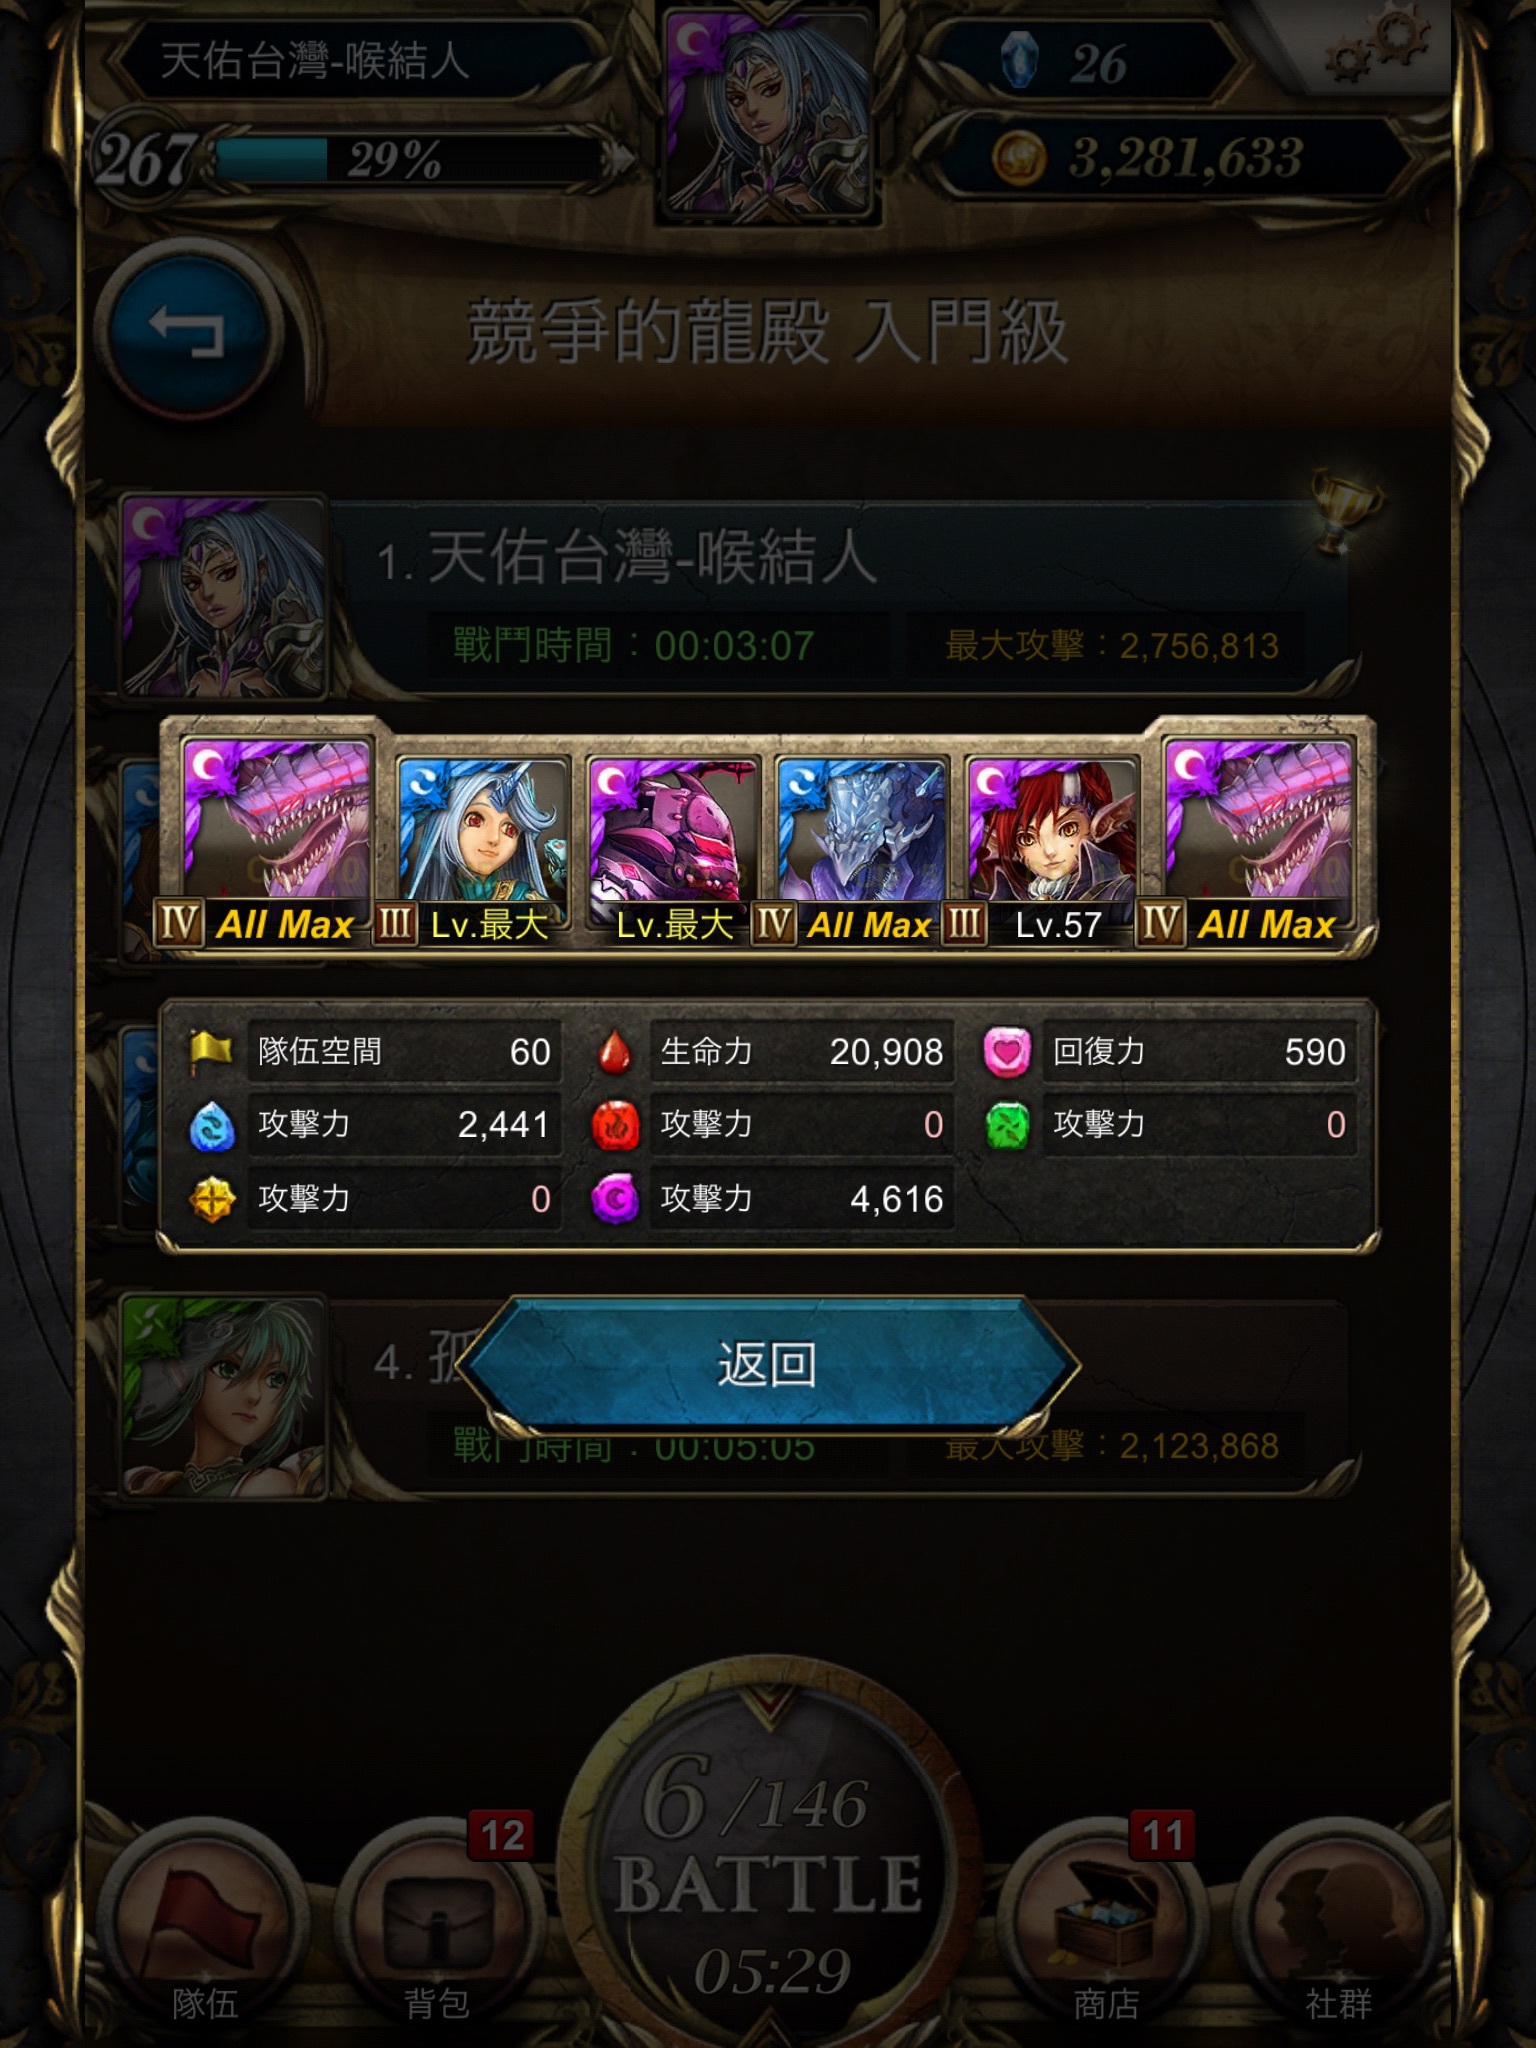
Task: Tap the level experience progress bar
Action: coord(410,158)
